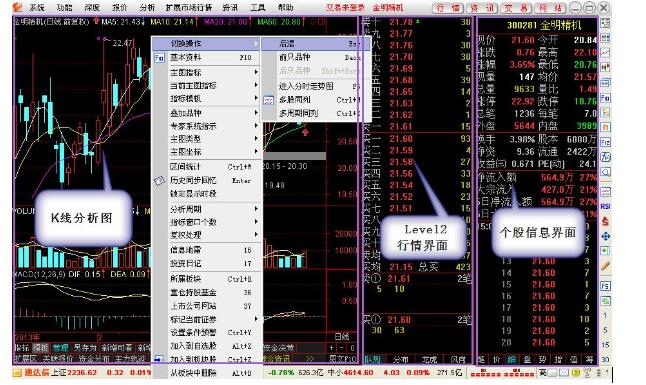Select 前只品种 in the submenu

(x=316, y=57)
